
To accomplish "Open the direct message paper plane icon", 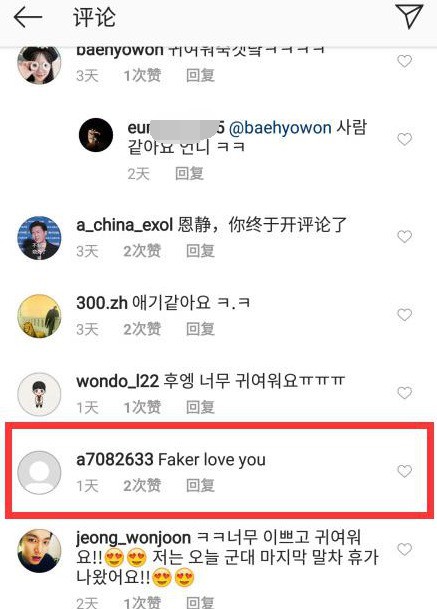I will pyautogui.click(x=409, y=16).
